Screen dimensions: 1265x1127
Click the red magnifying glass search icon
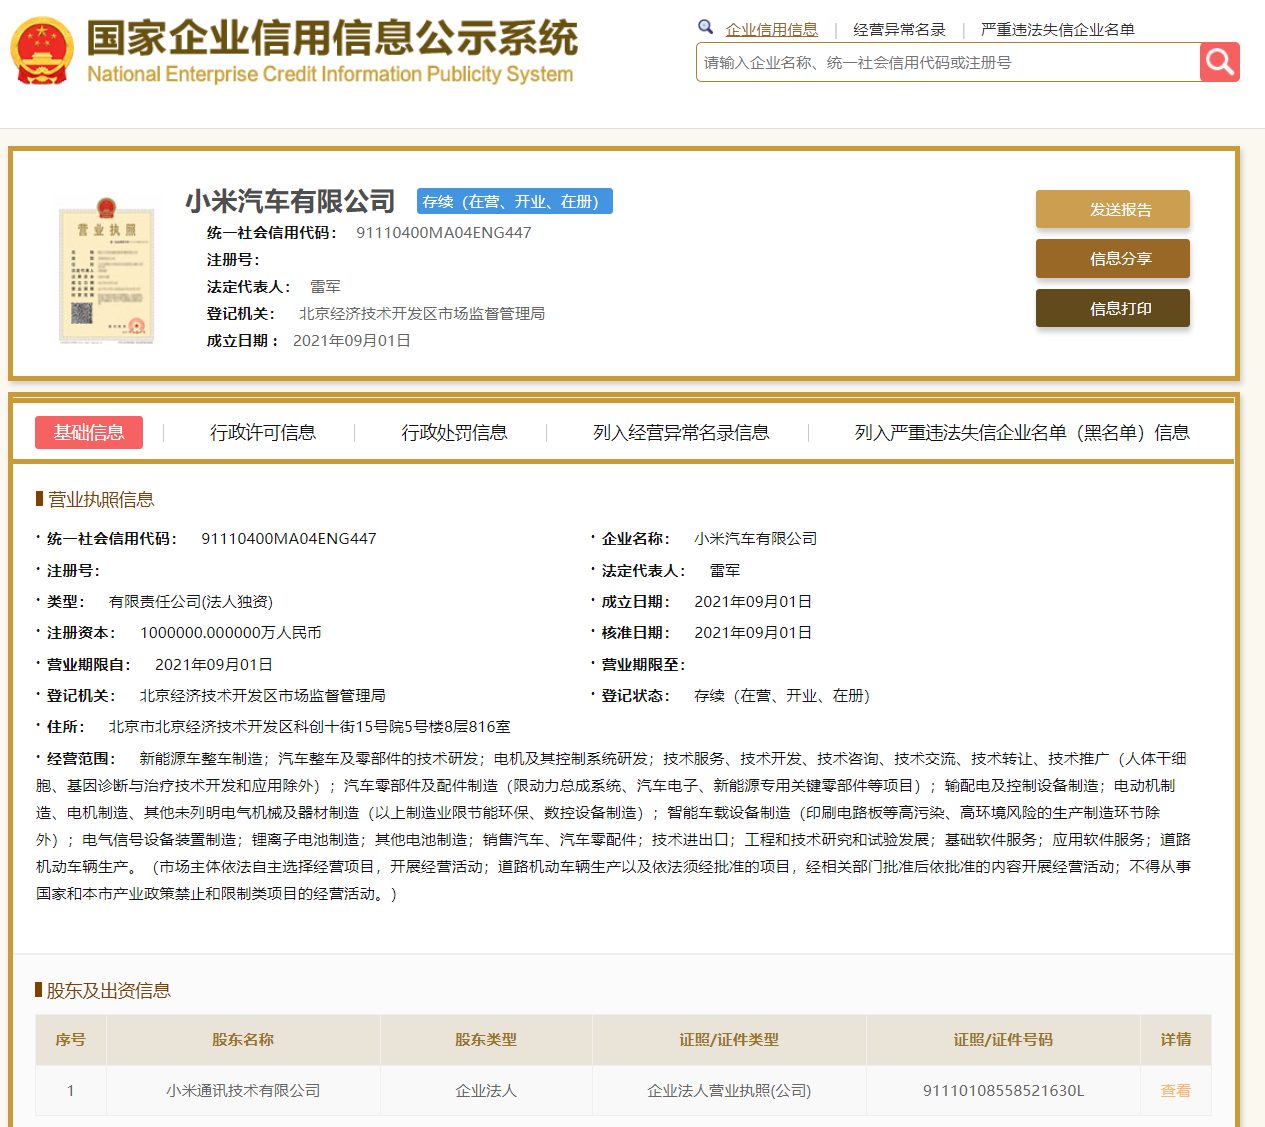coord(1219,61)
